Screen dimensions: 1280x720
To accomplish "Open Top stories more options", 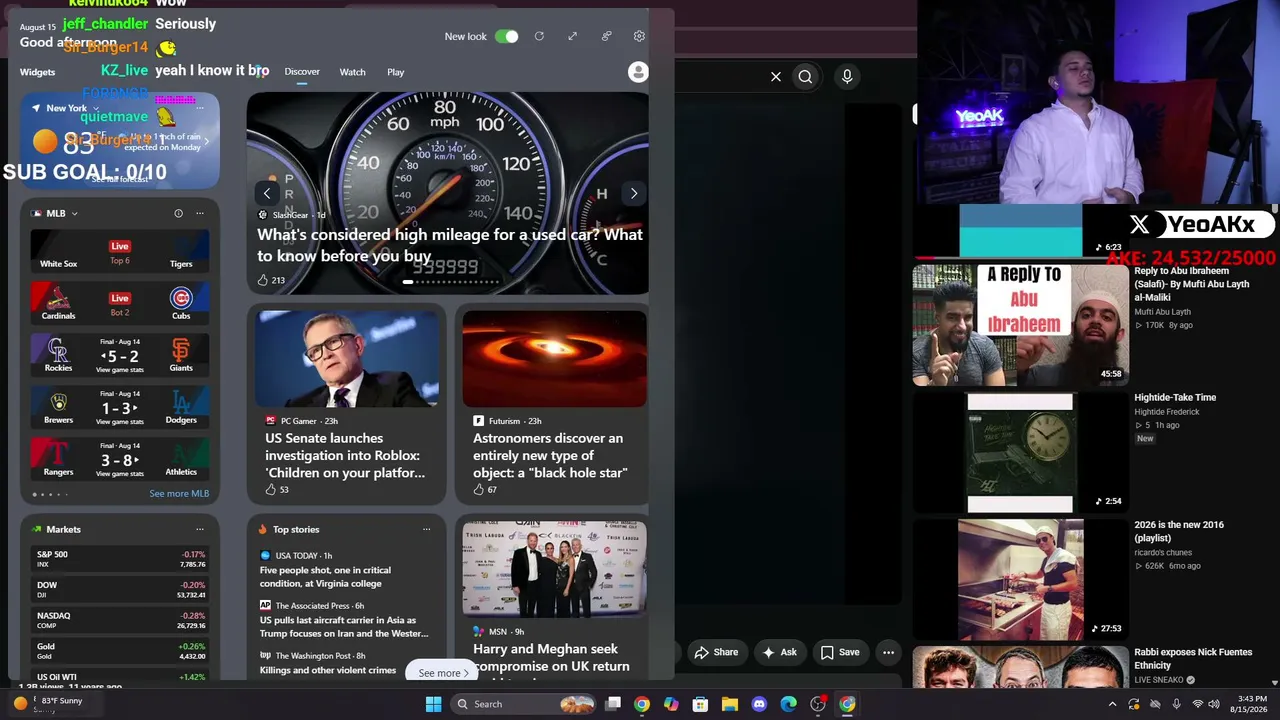I will click(x=426, y=529).
